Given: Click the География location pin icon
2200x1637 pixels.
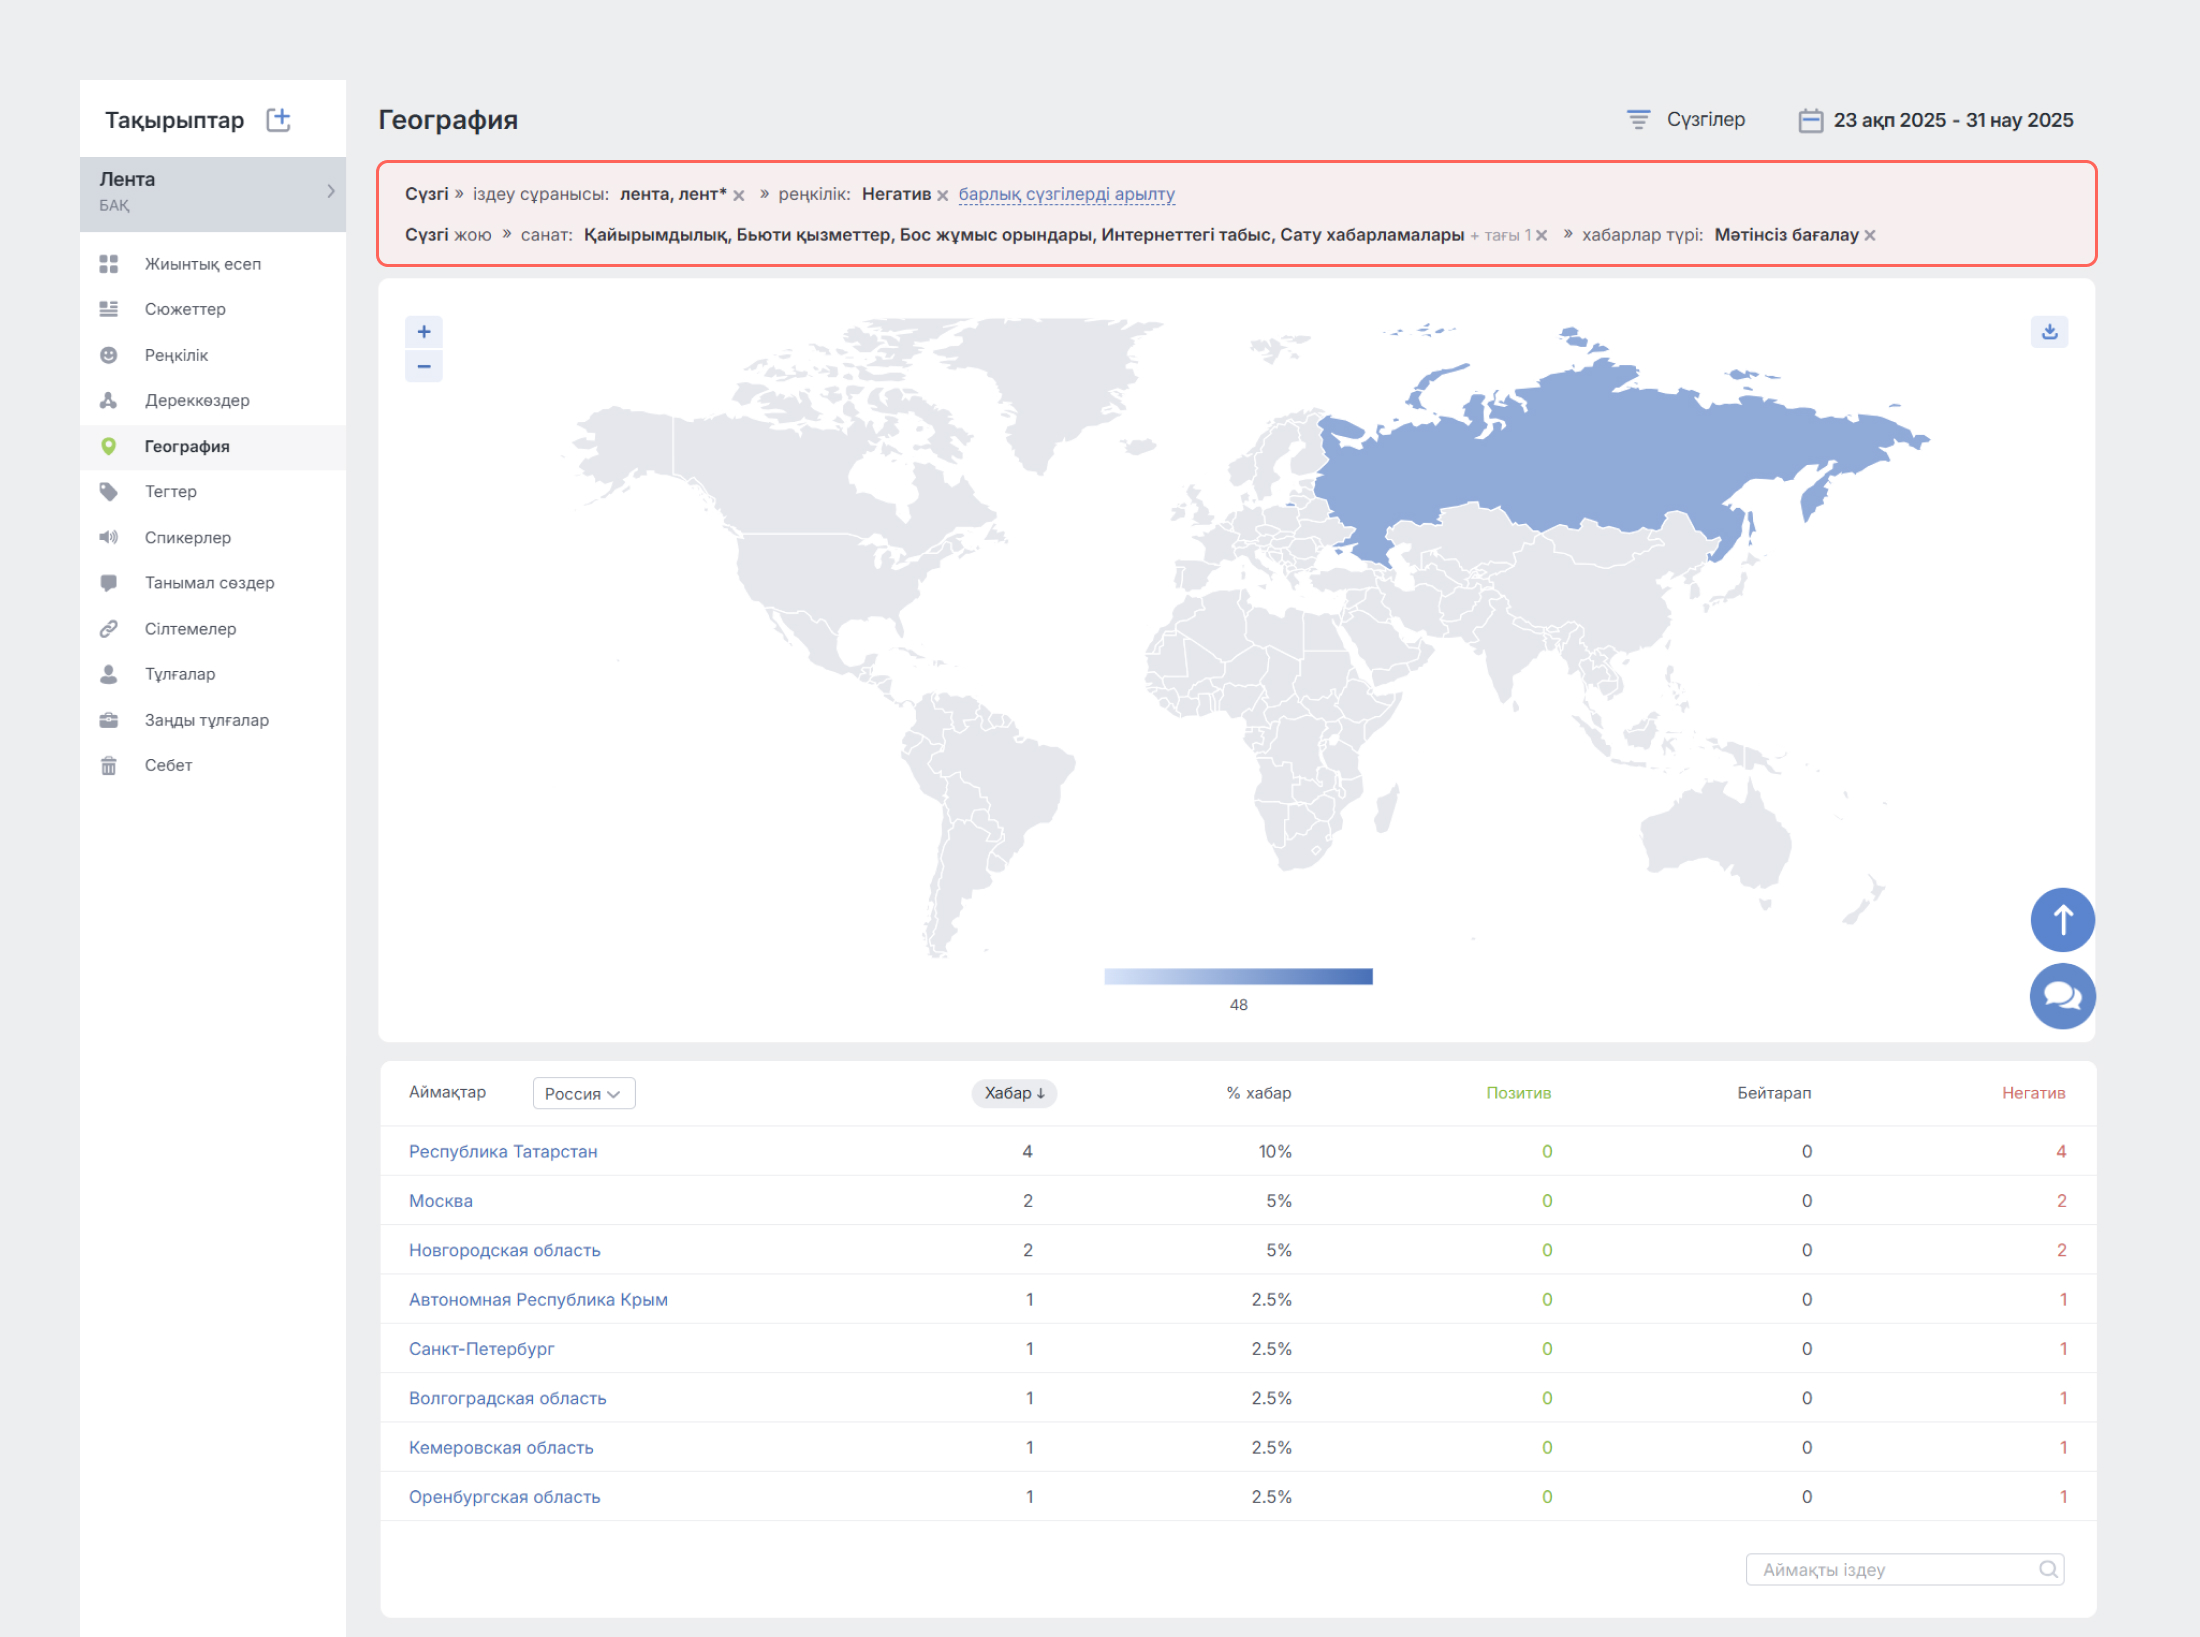Looking at the screenshot, I should (108, 446).
